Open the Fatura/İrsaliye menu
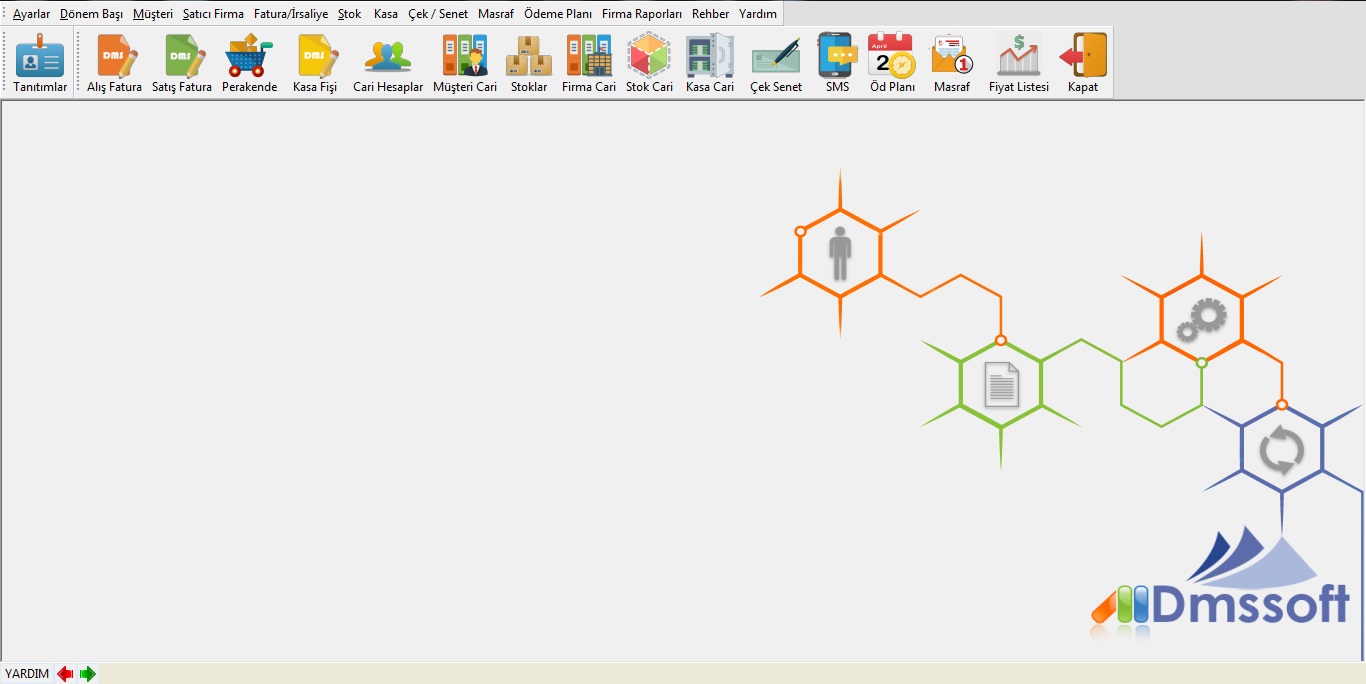Viewport: 1366px width, 684px height. [x=291, y=14]
